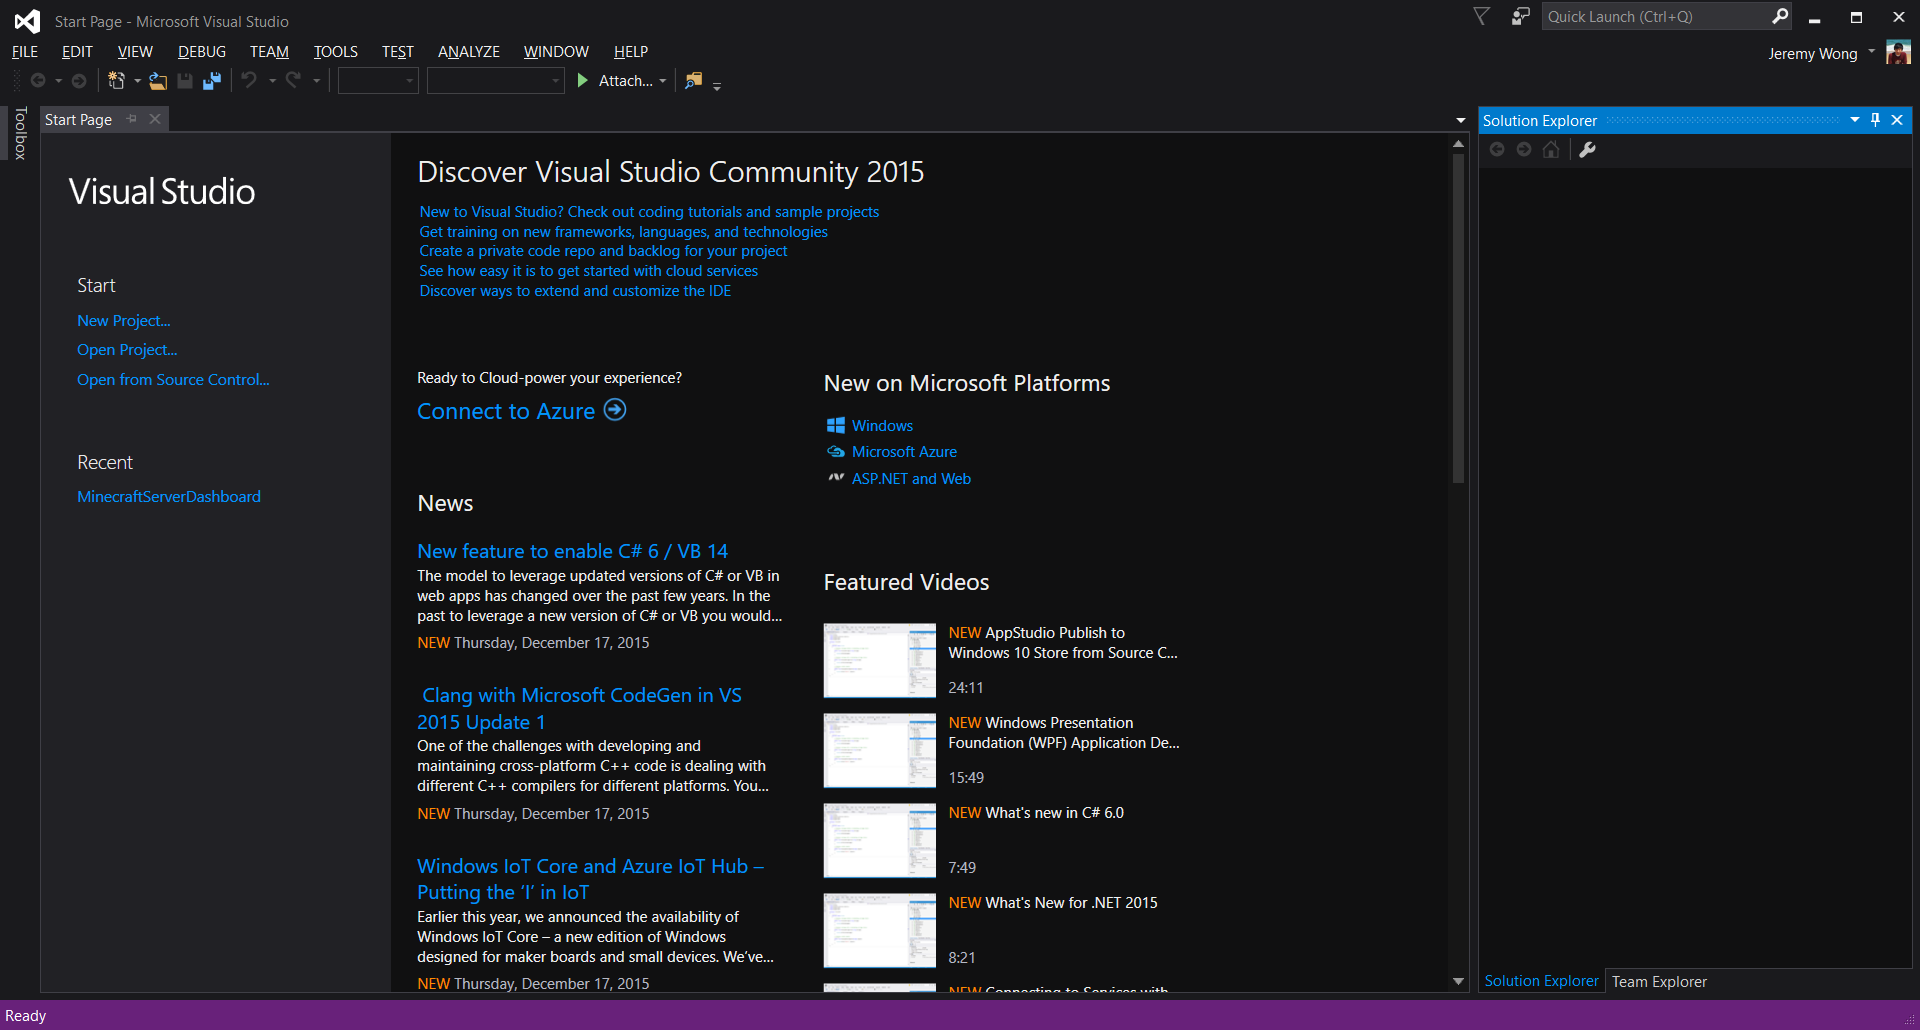This screenshot has width=1920, height=1030.
Task: Open the Undo history dropdown arrow
Action: coord(272,81)
